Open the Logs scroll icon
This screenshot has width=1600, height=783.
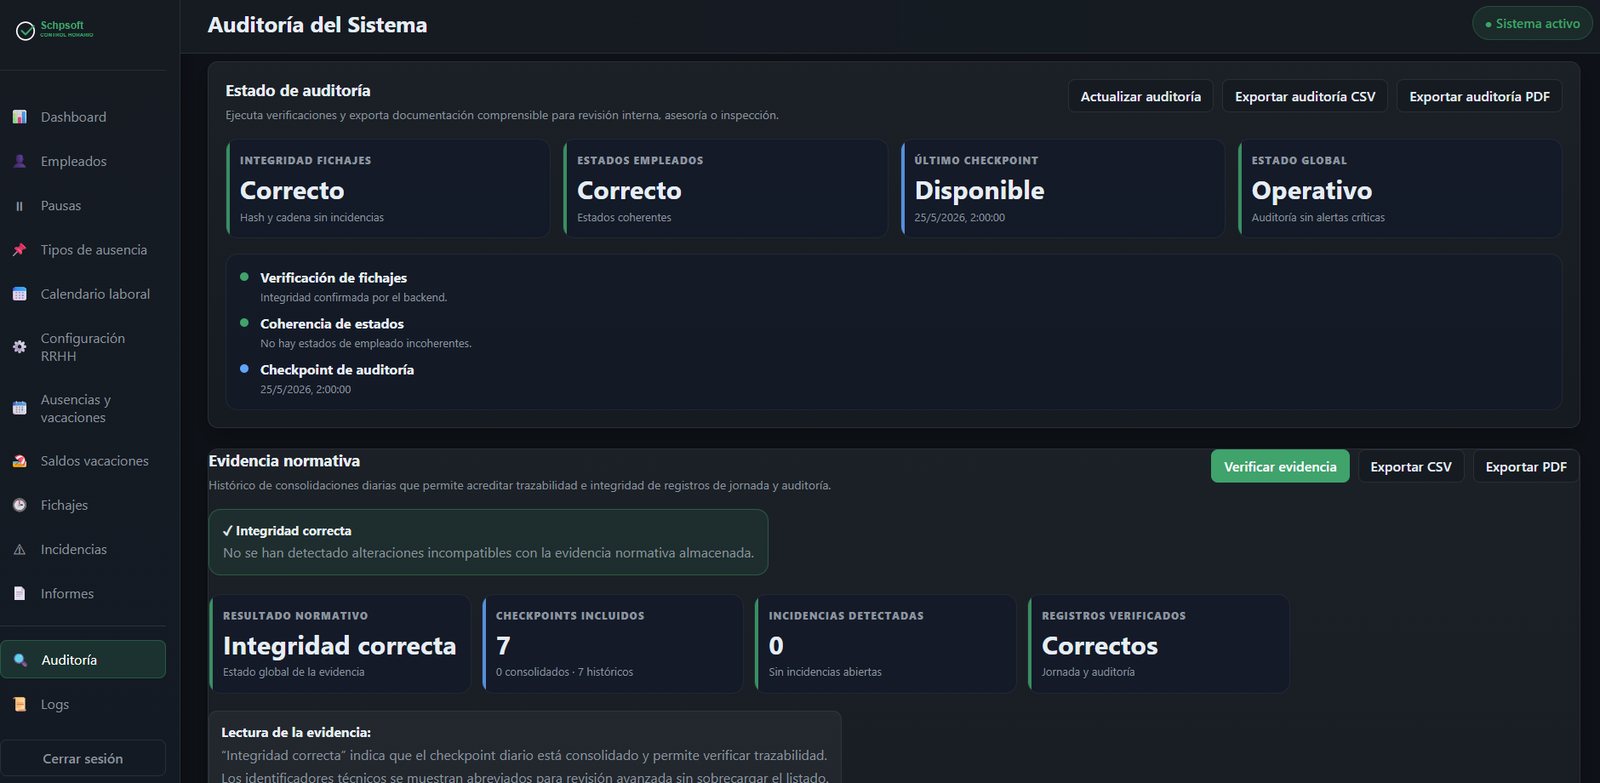pyautogui.click(x=19, y=704)
